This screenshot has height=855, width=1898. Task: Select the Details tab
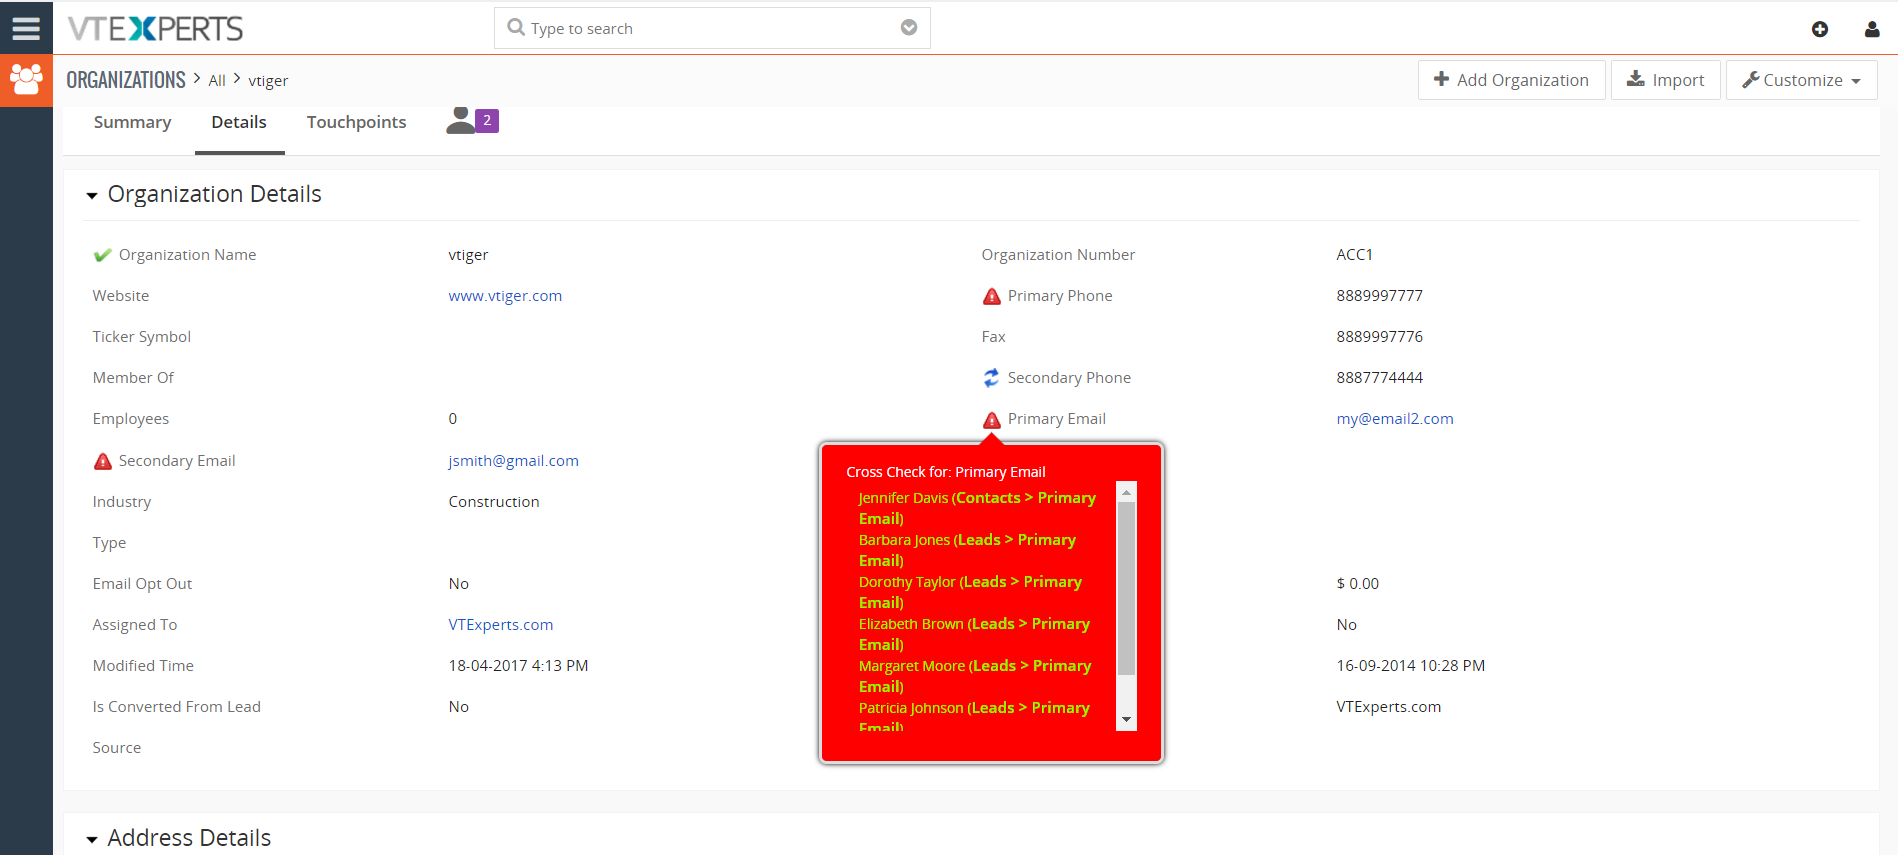(x=239, y=122)
